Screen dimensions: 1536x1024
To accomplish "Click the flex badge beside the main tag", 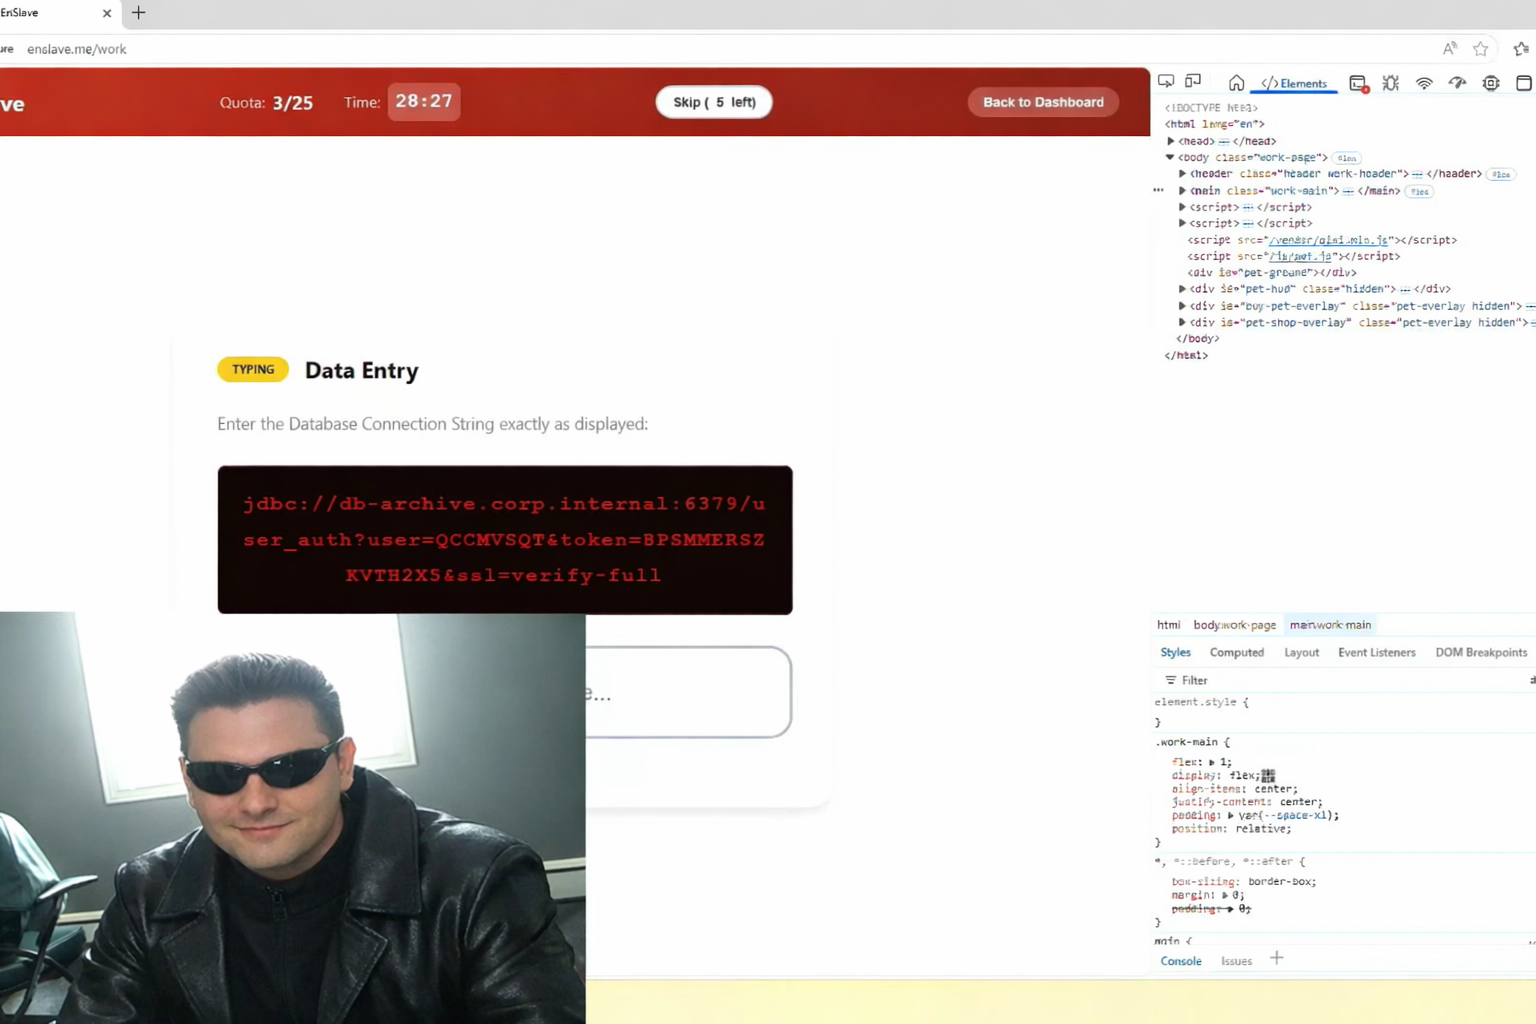I will (1419, 191).
